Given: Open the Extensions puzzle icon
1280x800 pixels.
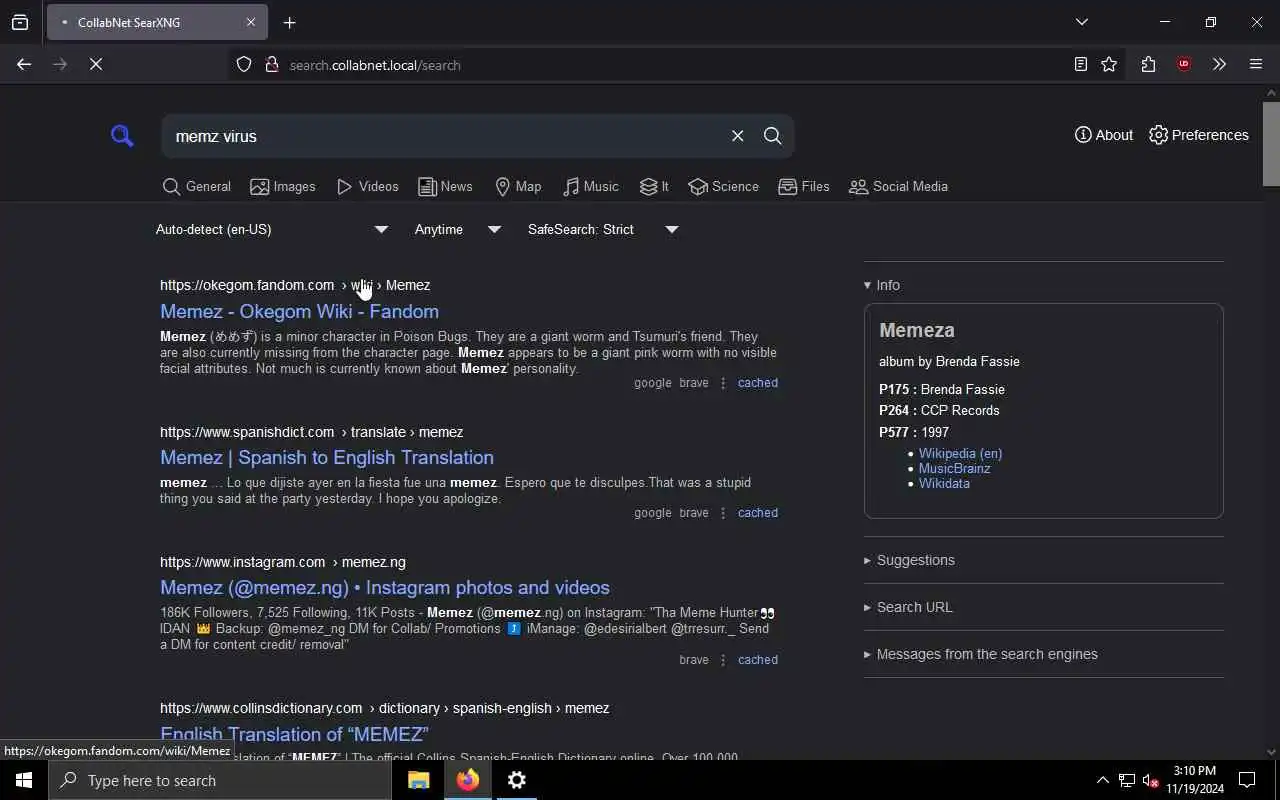Looking at the screenshot, I should [1148, 64].
